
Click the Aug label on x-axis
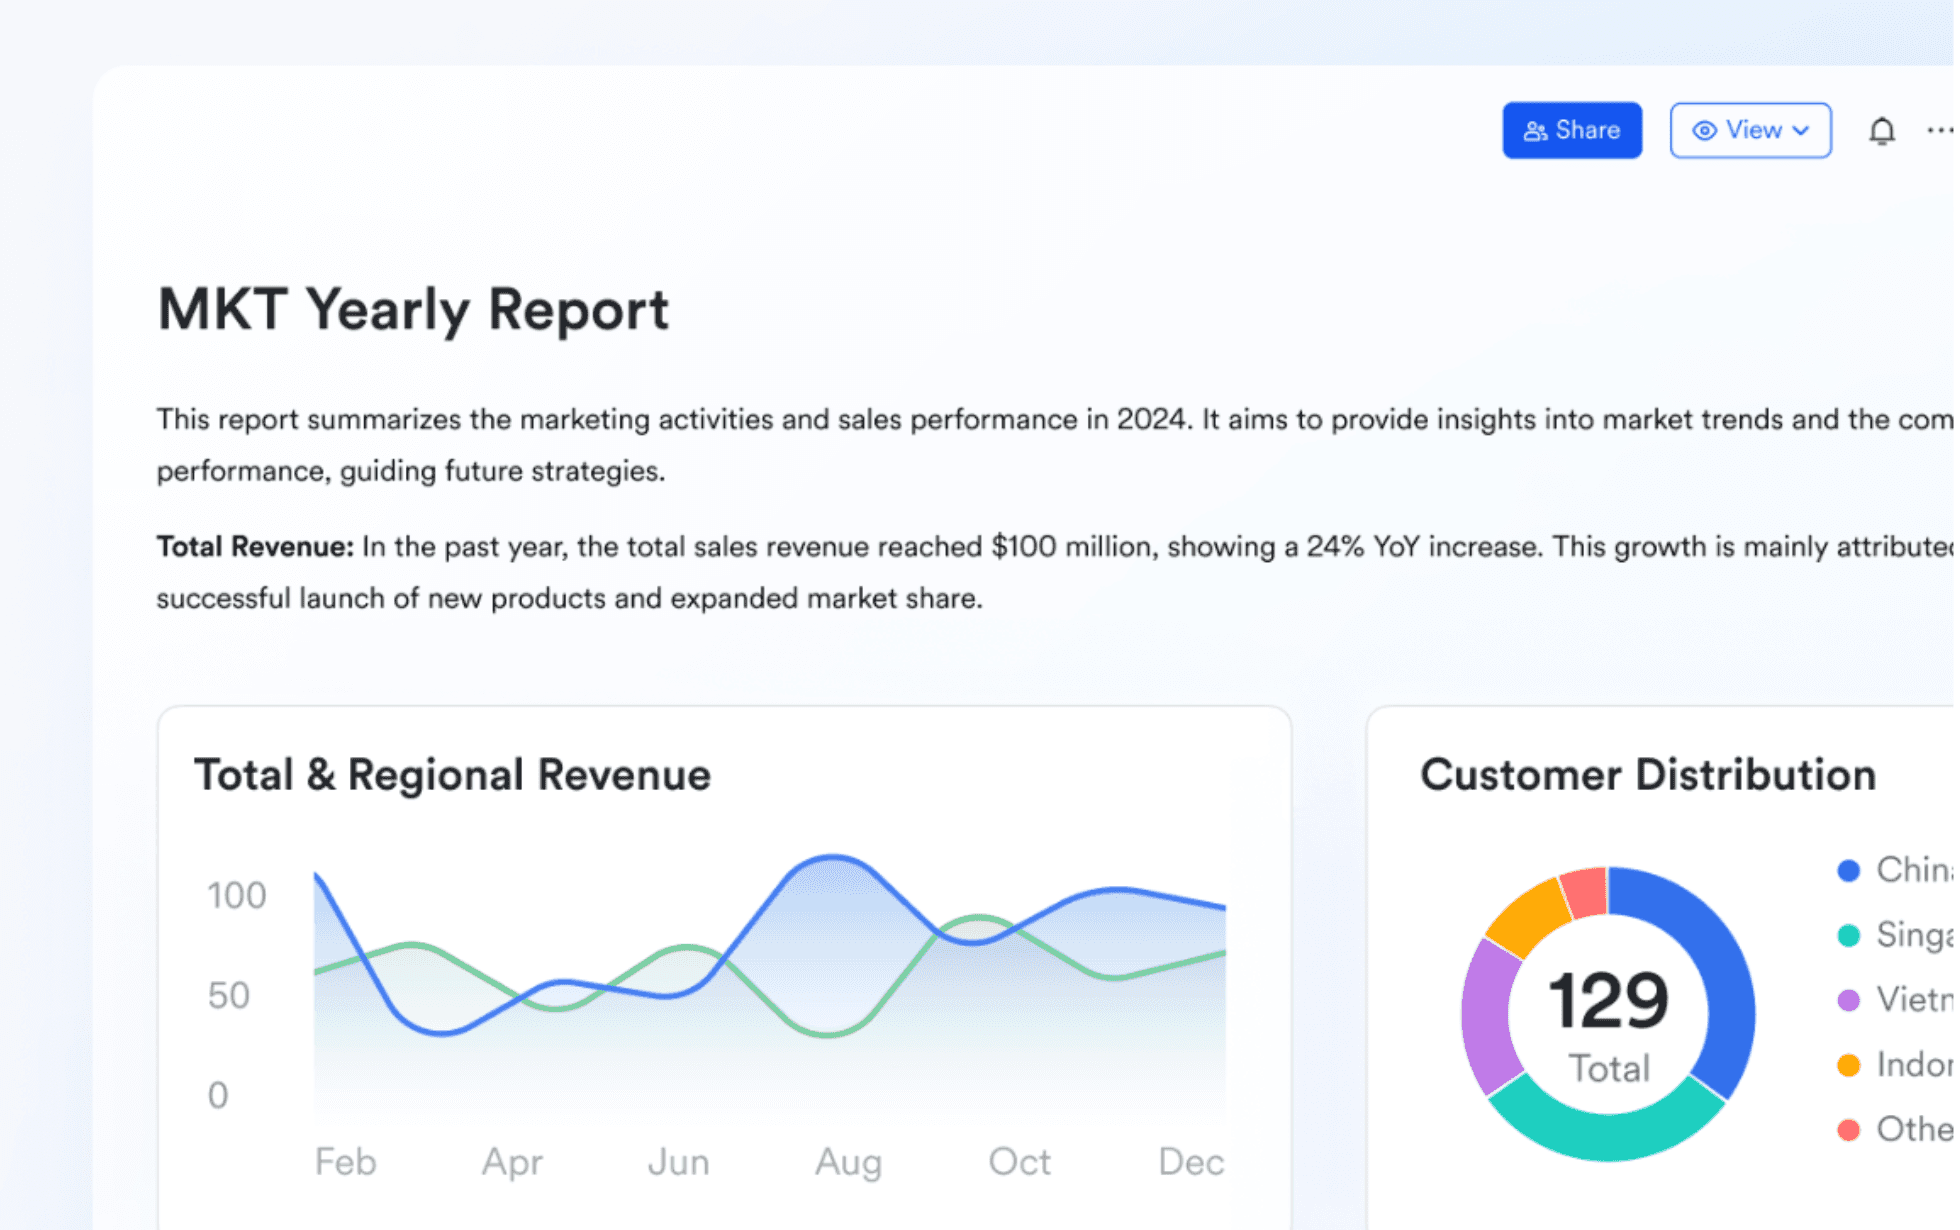coord(848,1162)
